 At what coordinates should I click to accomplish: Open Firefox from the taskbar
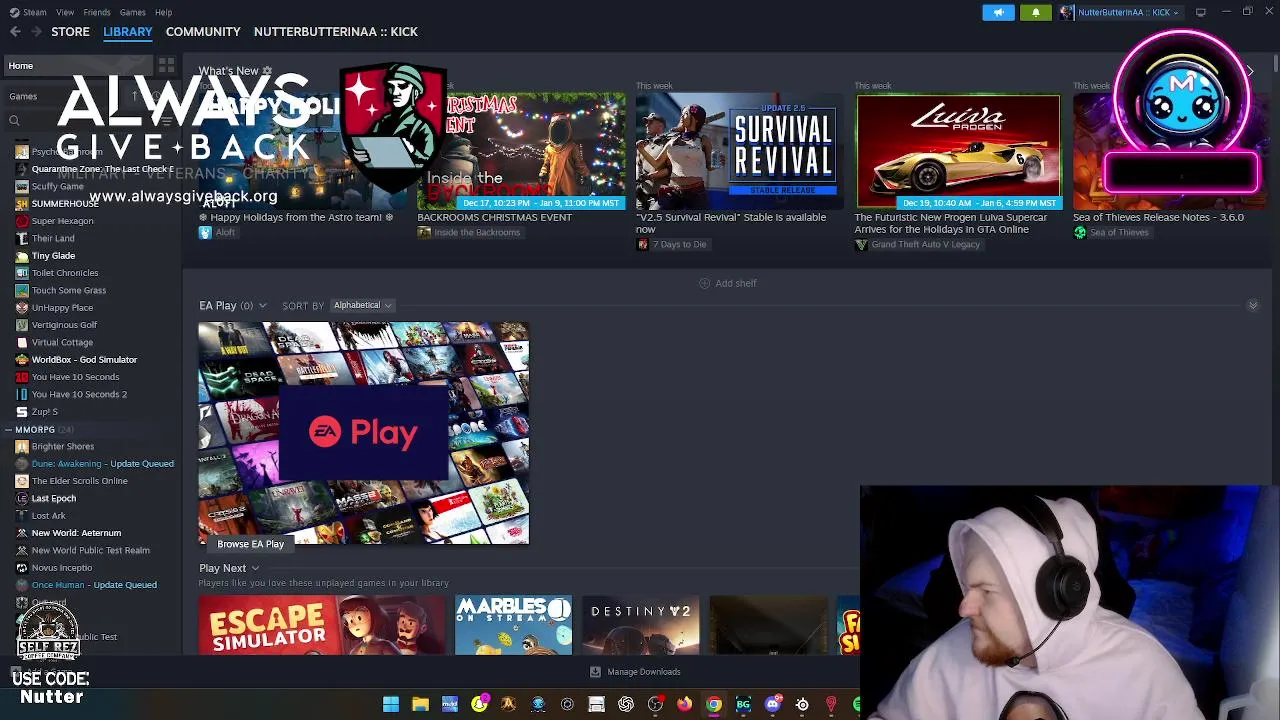684,704
